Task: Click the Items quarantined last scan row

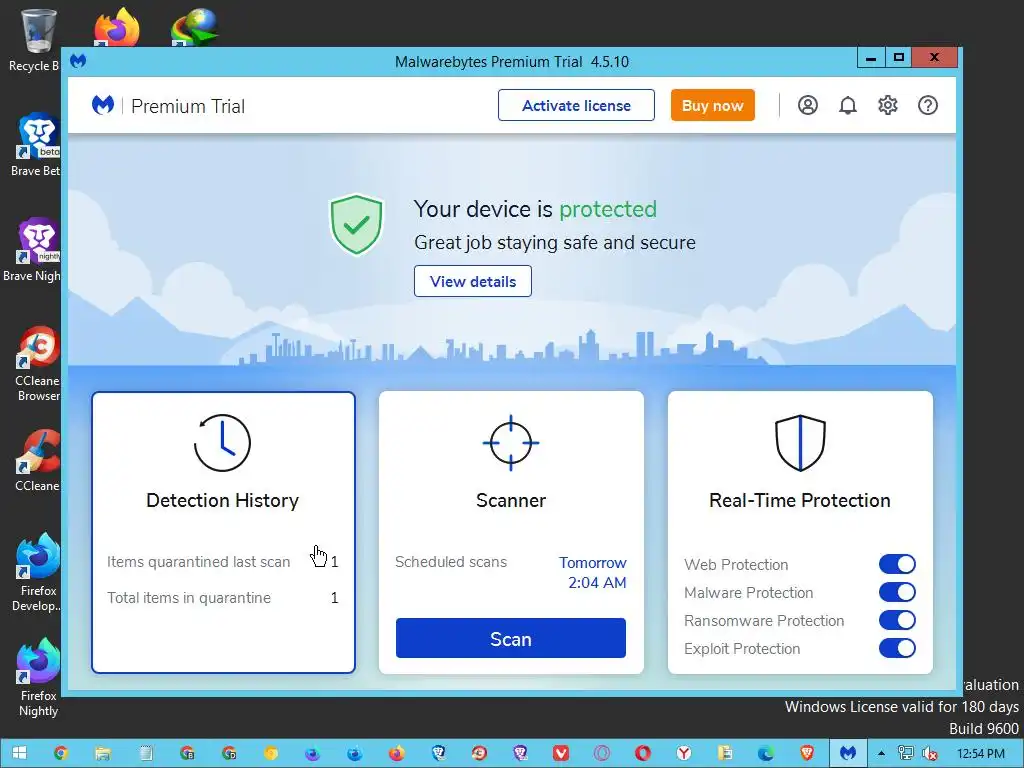Action: (x=223, y=562)
